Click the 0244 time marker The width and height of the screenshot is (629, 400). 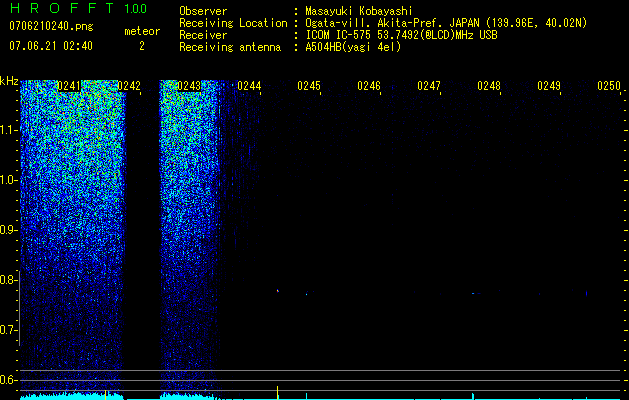249,86
